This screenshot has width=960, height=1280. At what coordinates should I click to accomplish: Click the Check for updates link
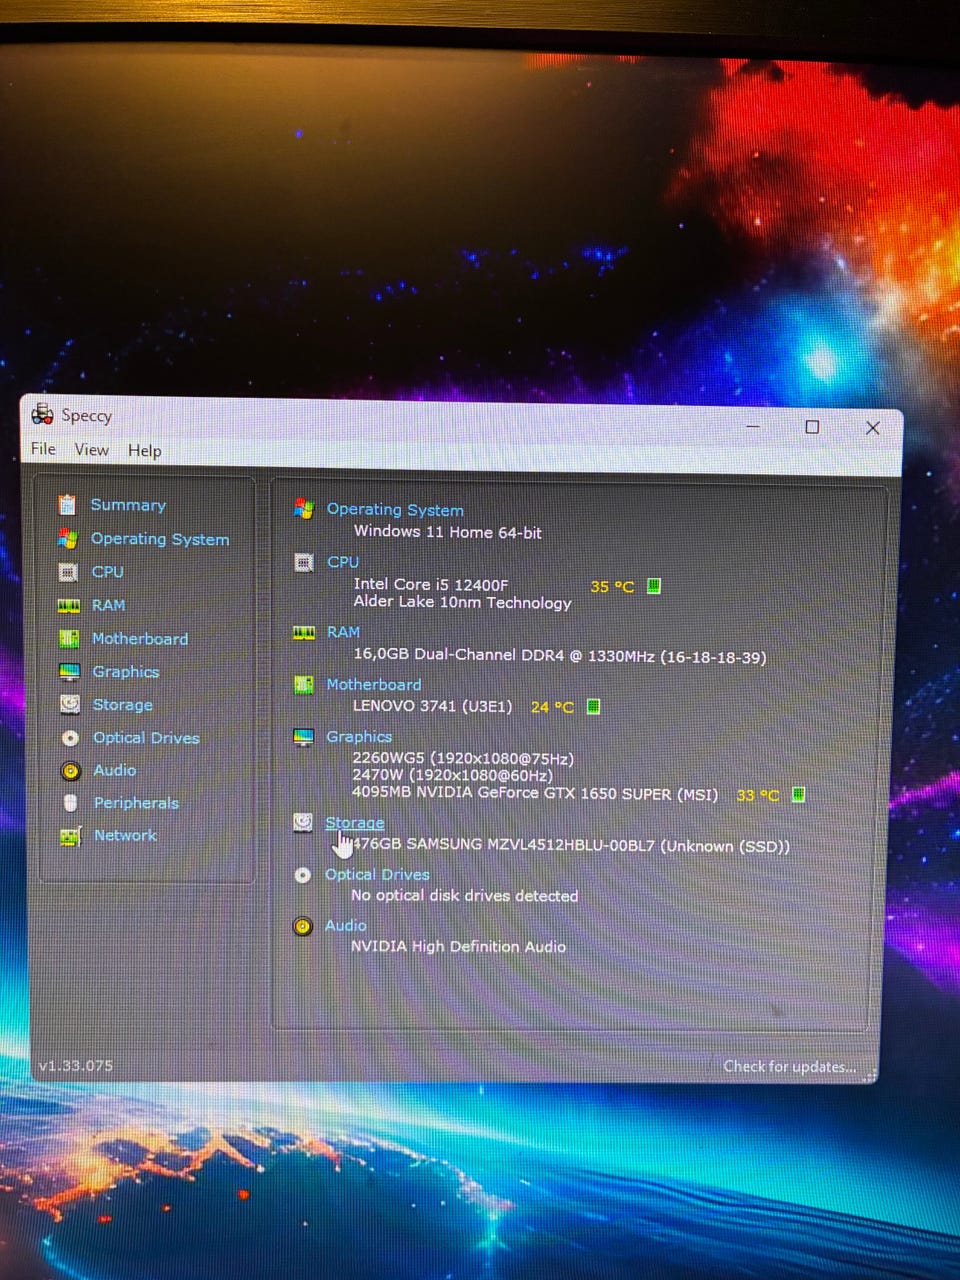(790, 1067)
